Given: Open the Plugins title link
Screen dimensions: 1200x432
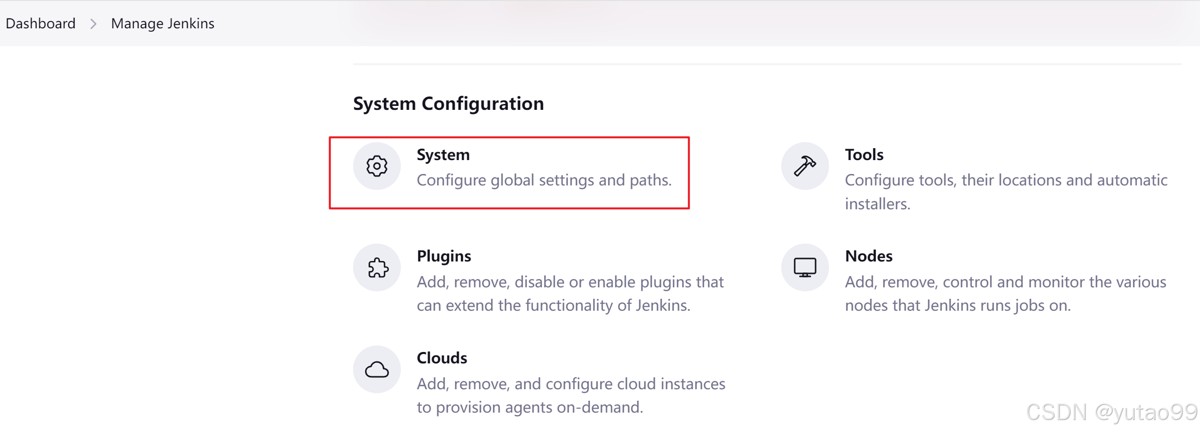Looking at the screenshot, I should [444, 256].
